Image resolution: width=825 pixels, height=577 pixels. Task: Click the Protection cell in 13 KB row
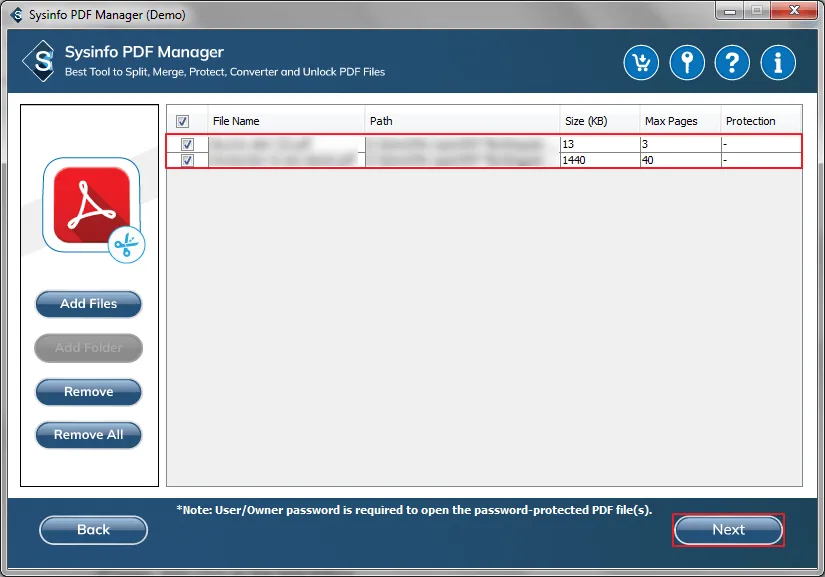click(761, 144)
